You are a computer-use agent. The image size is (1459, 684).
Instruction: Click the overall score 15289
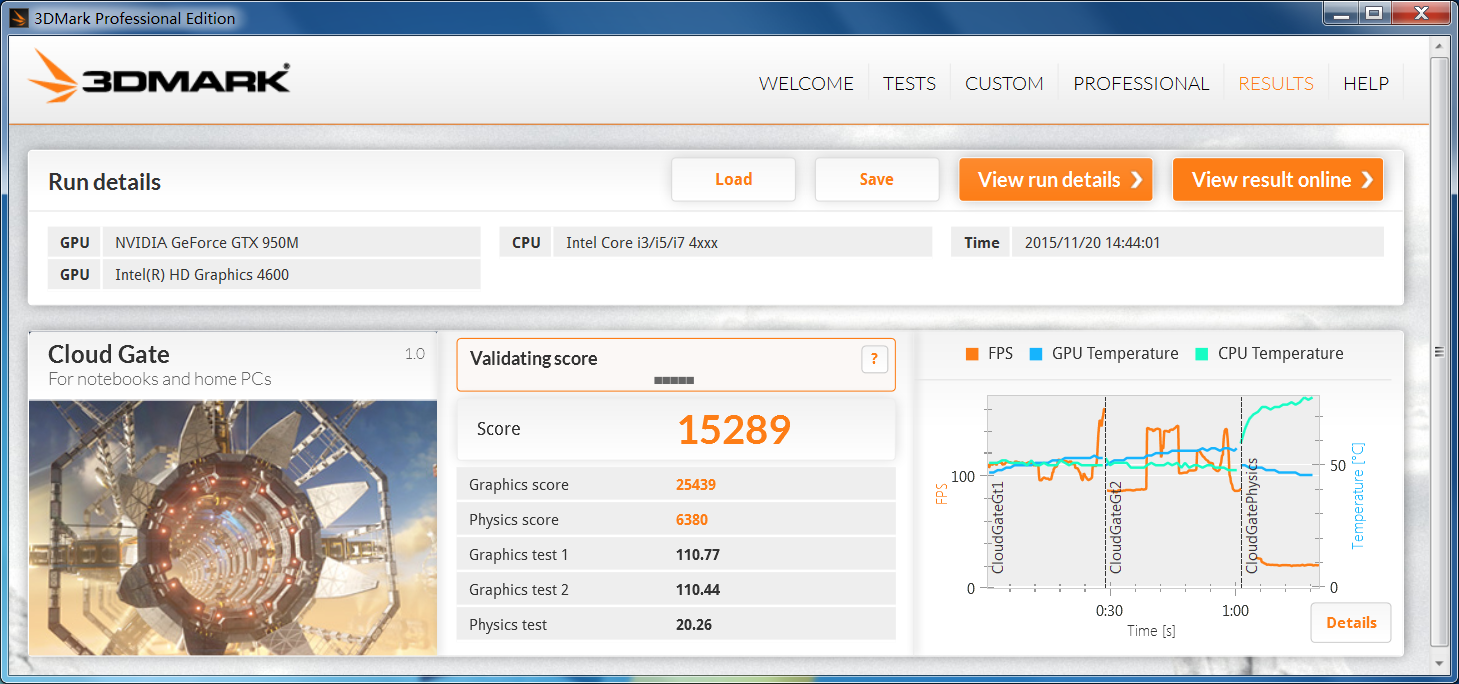734,429
